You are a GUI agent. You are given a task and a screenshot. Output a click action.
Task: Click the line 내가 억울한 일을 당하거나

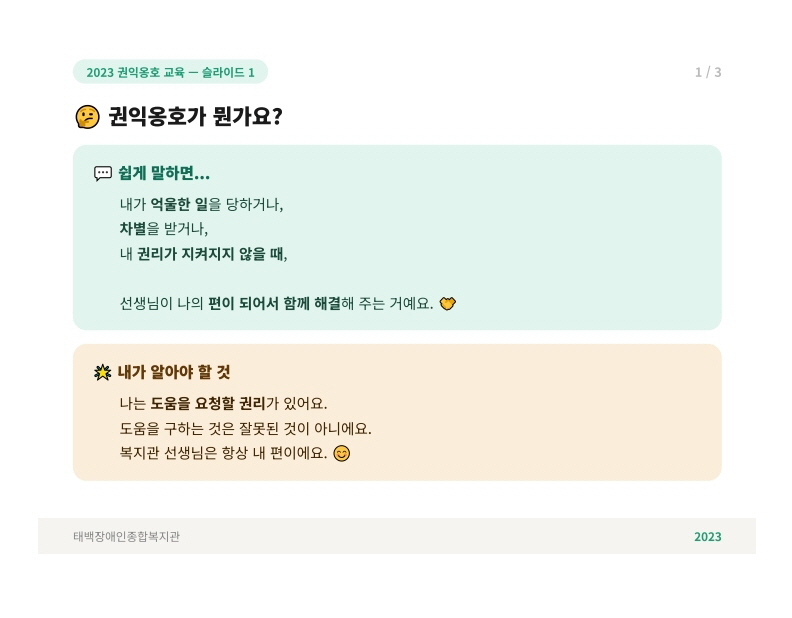[201, 204]
